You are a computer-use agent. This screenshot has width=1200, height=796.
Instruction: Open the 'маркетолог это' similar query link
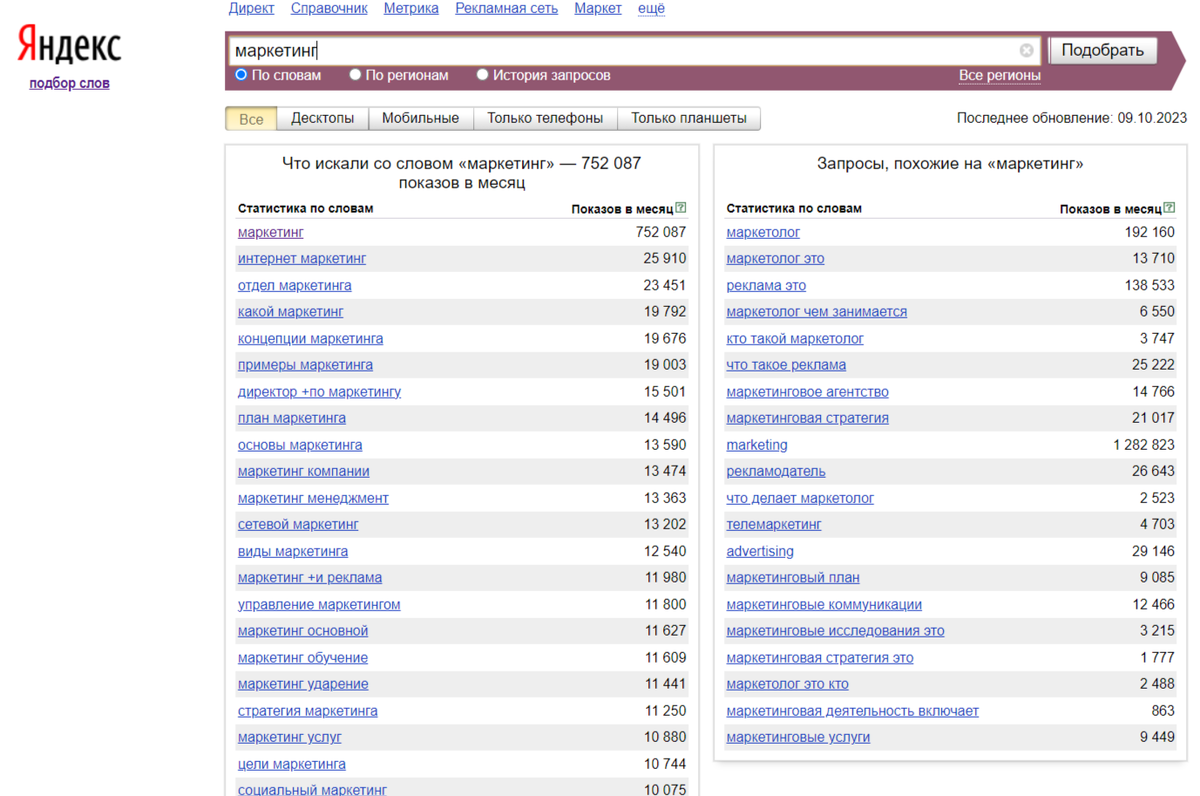pos(776,258)
